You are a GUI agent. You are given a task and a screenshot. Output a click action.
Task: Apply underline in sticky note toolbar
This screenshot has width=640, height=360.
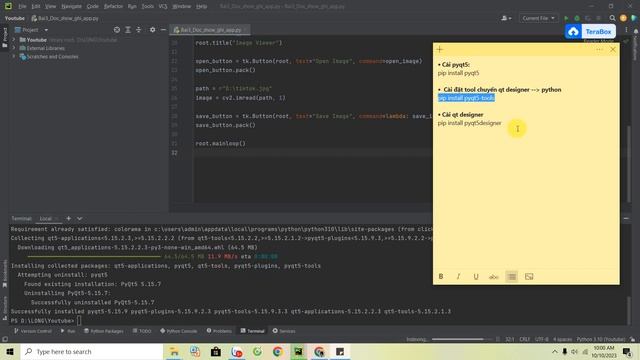click(x=476, y=276)
